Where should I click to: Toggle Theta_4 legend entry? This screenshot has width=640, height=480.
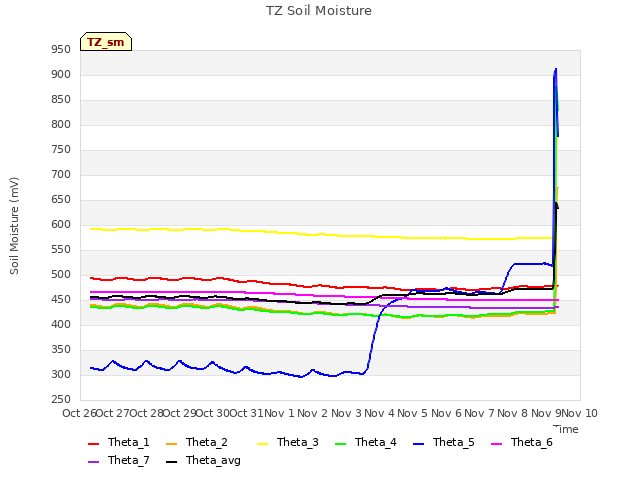tap(366, 442)
